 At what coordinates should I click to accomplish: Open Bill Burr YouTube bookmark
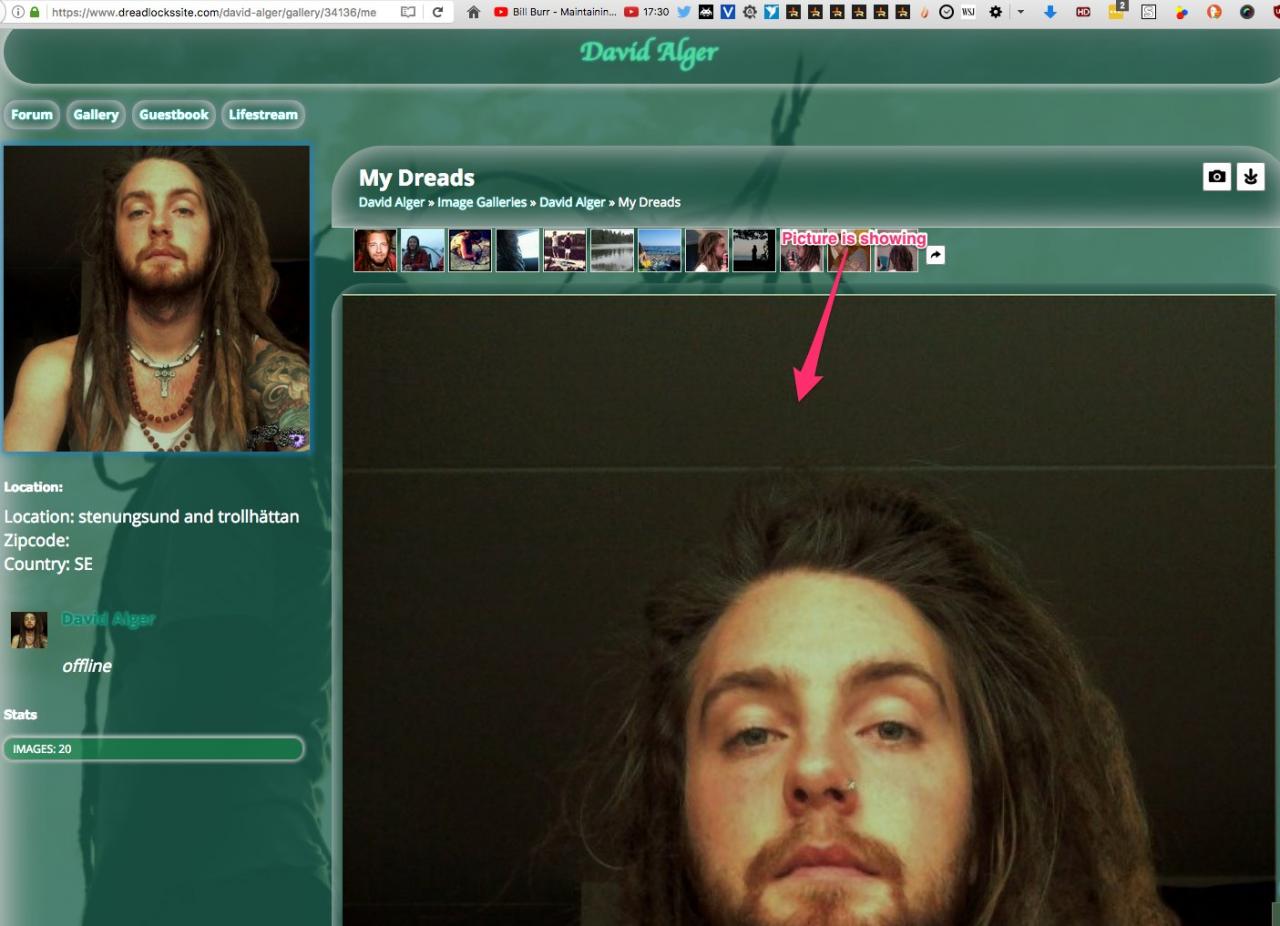555,12
